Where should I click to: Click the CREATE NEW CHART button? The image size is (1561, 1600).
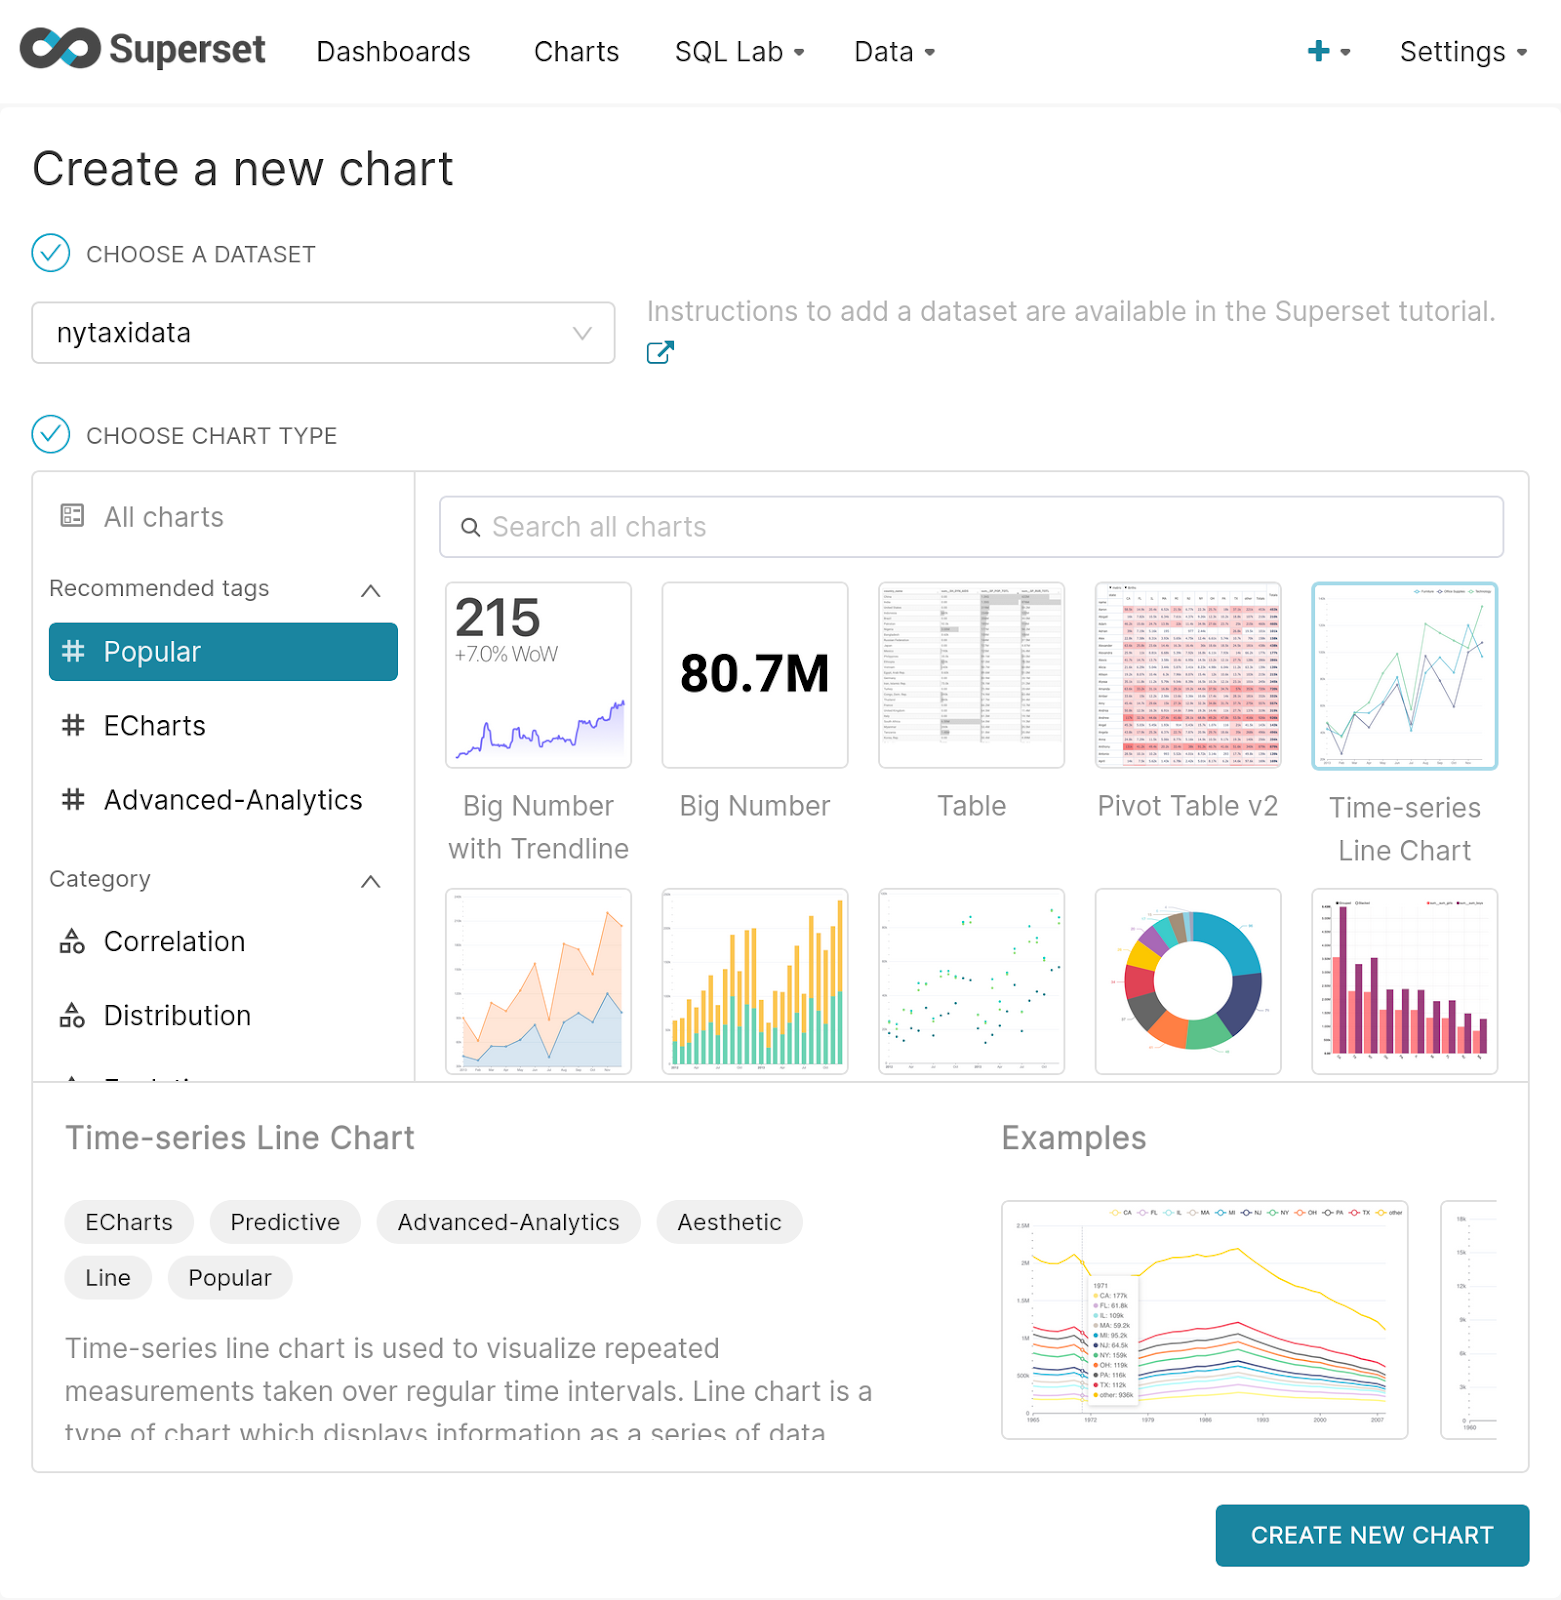pos(1371,1535)
